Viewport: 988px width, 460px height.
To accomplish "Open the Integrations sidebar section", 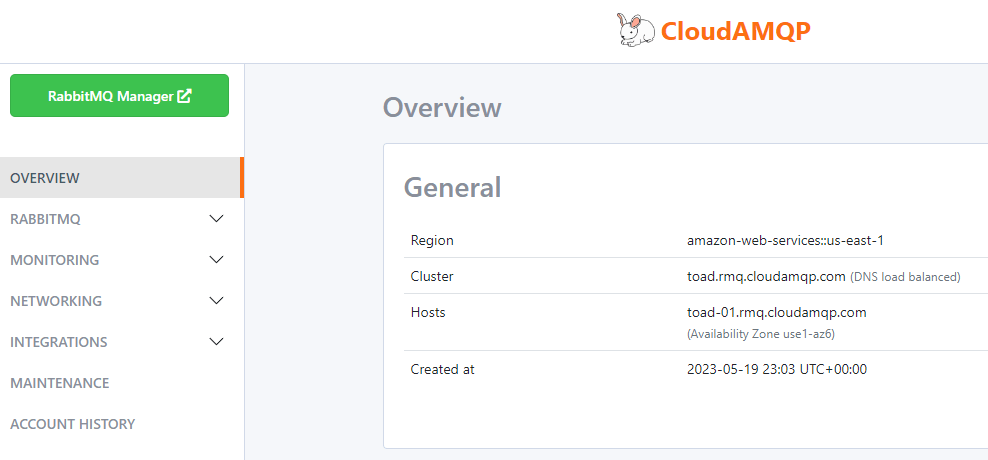I will coord(59,342).
